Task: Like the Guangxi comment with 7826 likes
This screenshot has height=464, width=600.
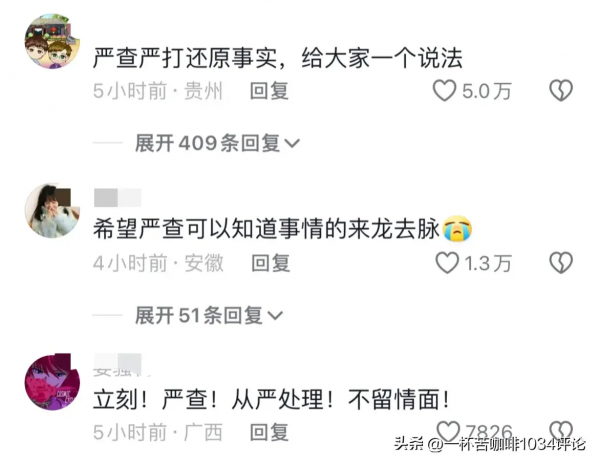Action: coord(448,431)
